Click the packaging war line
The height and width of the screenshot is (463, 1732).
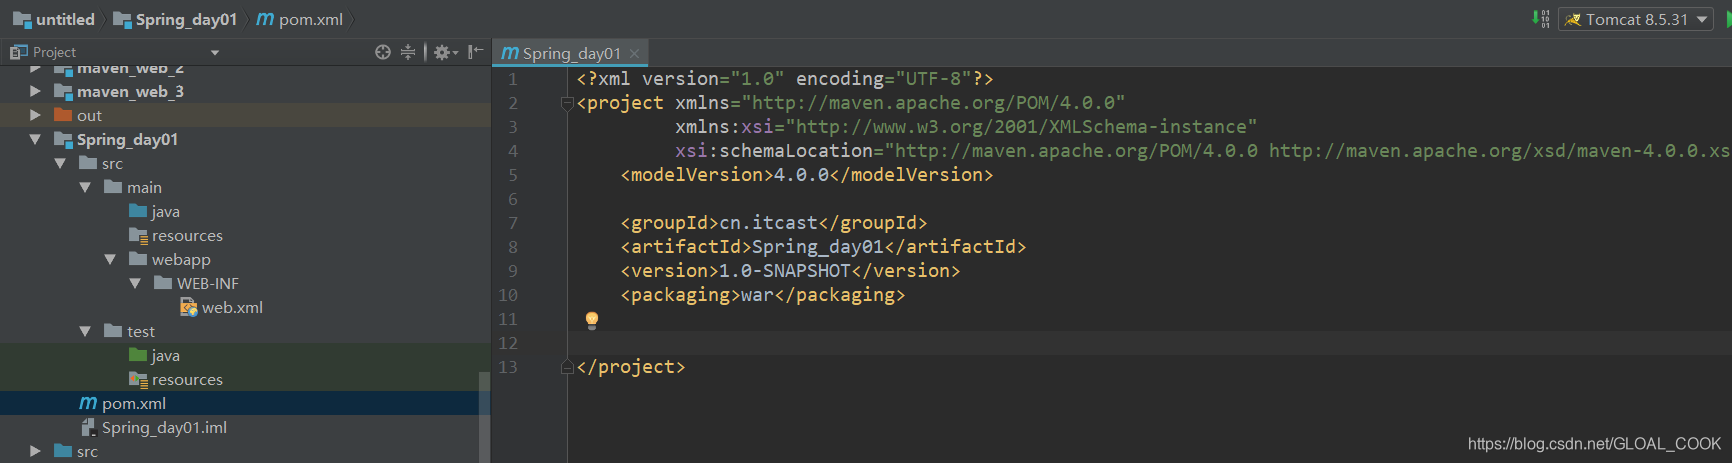(x=762, y=295)
